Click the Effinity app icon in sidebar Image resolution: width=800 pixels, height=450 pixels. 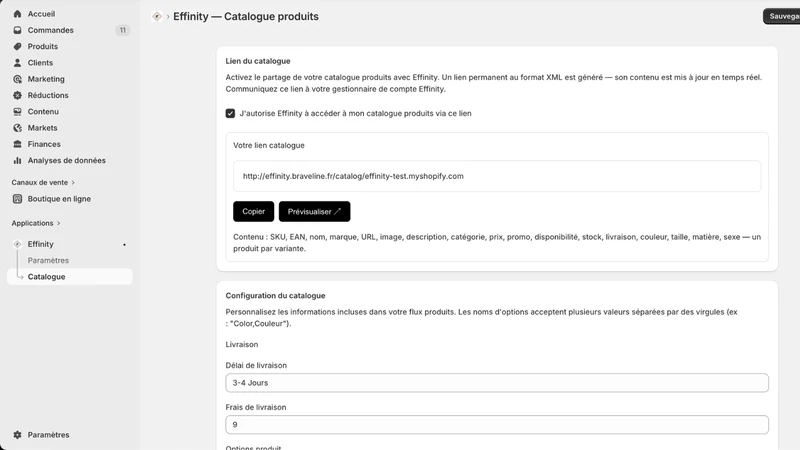[x=17, y=244]
